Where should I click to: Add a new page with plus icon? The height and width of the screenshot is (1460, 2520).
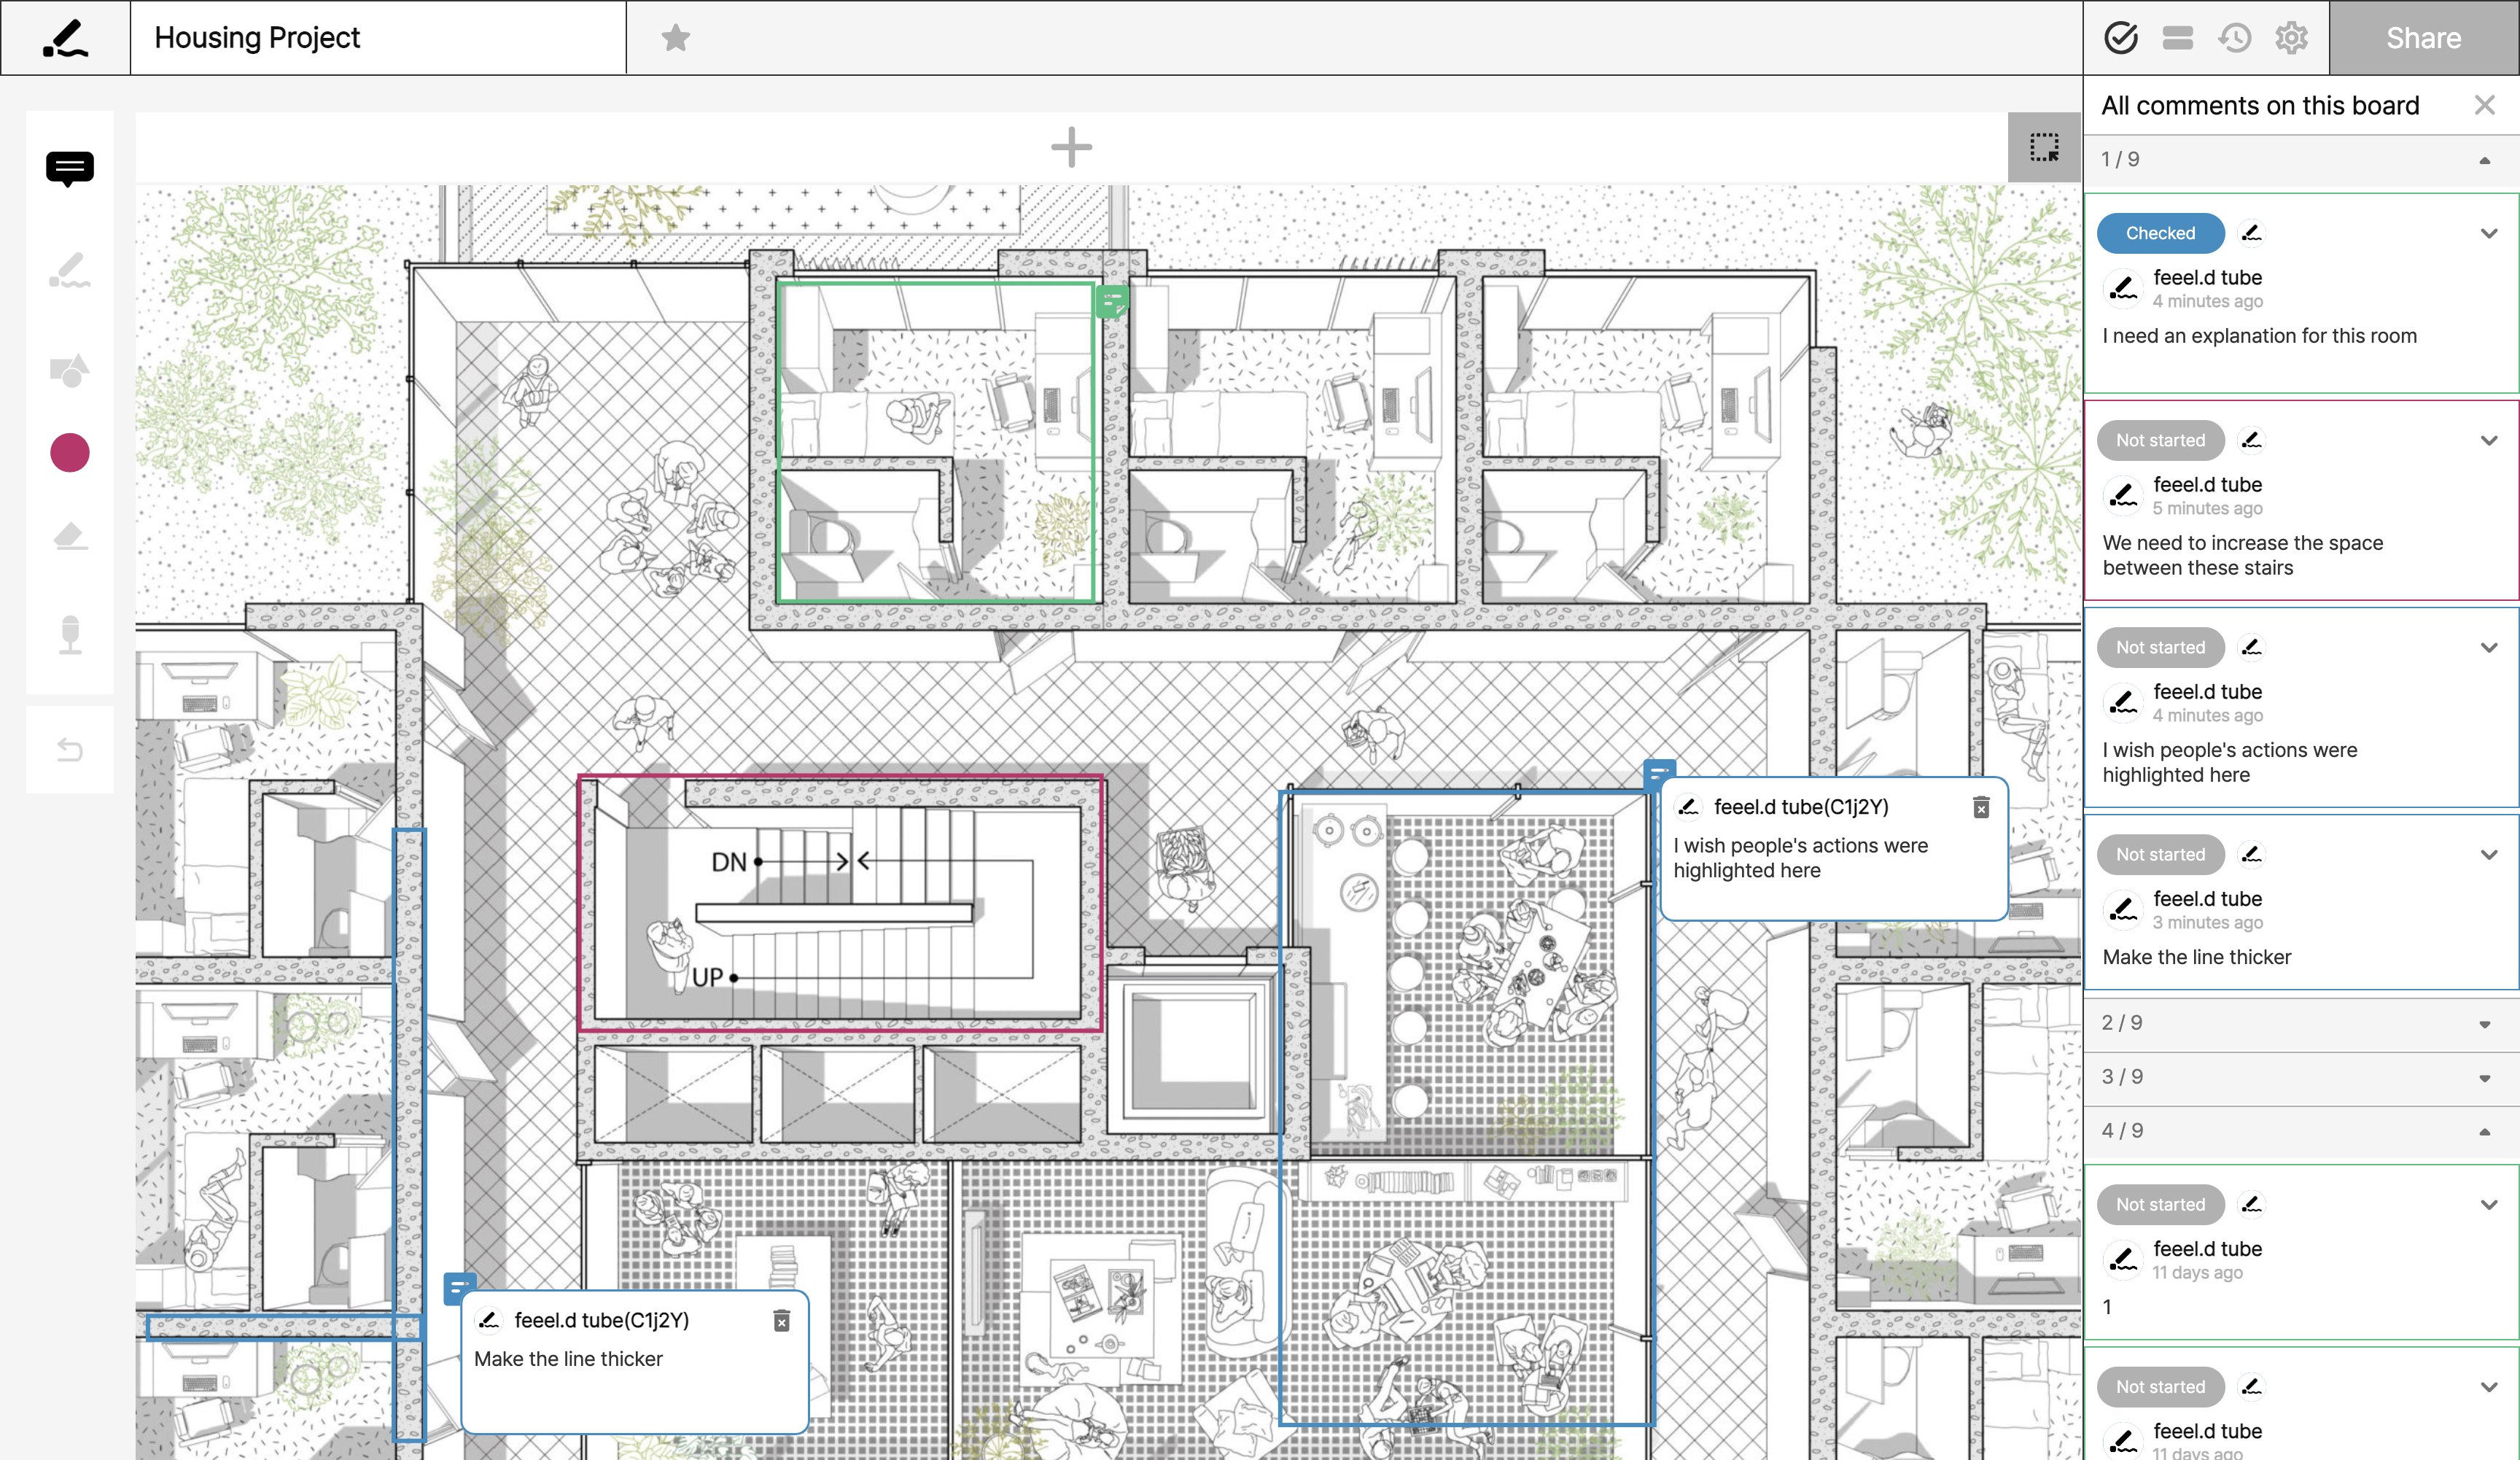click(x=1071, y=147)
